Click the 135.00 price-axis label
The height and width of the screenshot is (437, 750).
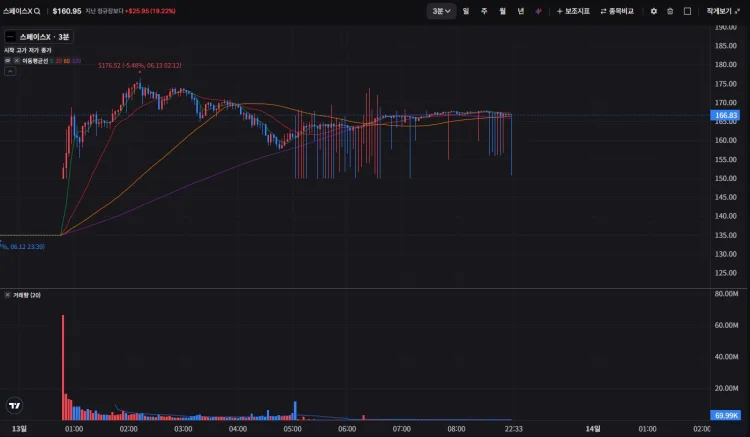[x=726, y=235]
